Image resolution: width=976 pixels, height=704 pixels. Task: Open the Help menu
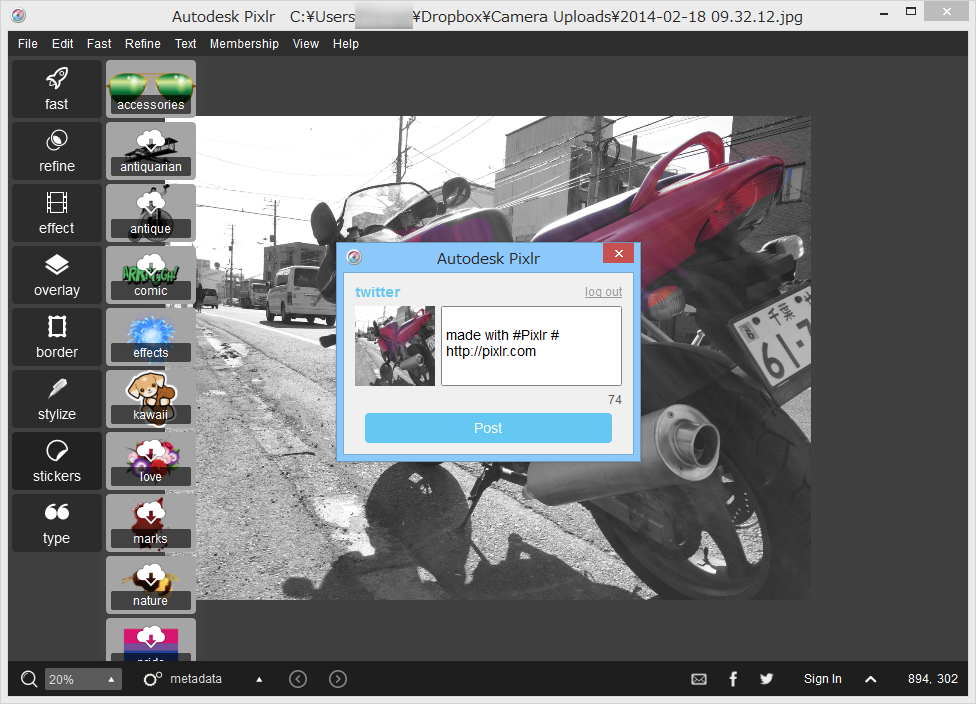345,44
